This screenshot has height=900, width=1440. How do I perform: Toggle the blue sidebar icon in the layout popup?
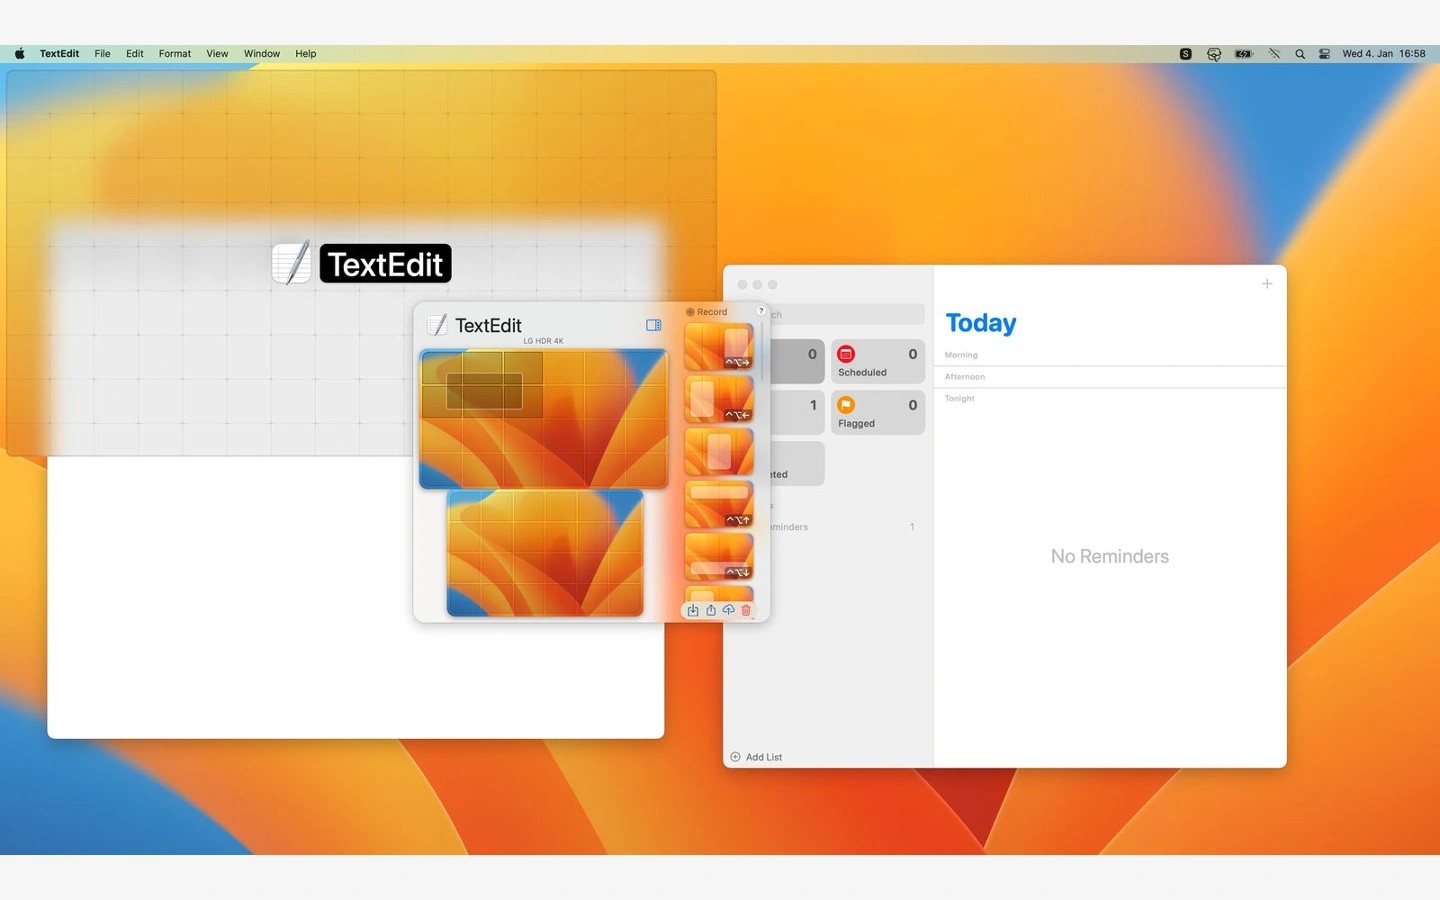point(653,325)
